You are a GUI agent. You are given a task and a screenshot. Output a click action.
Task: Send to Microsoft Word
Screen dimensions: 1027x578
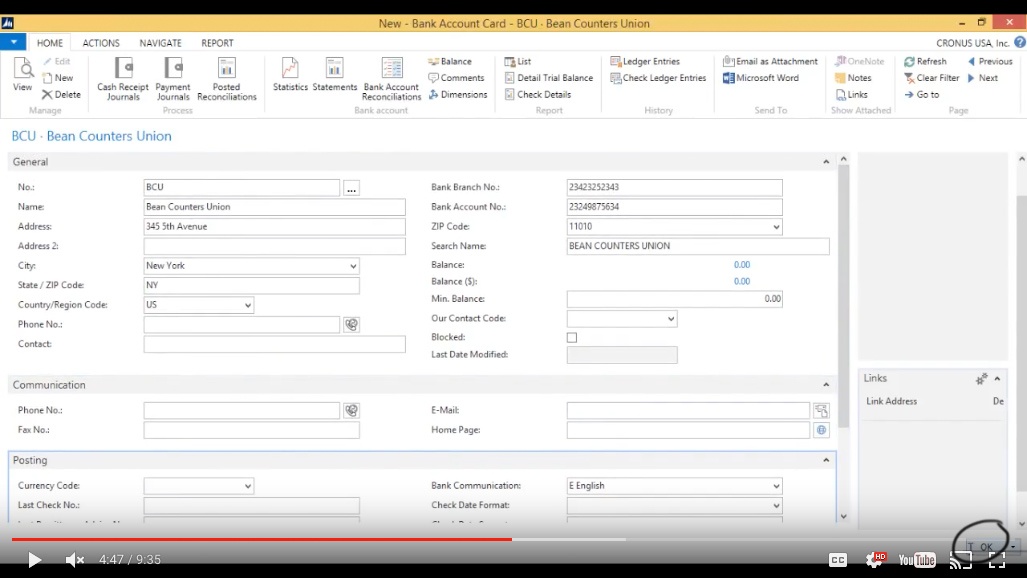[x=761, y=77]
